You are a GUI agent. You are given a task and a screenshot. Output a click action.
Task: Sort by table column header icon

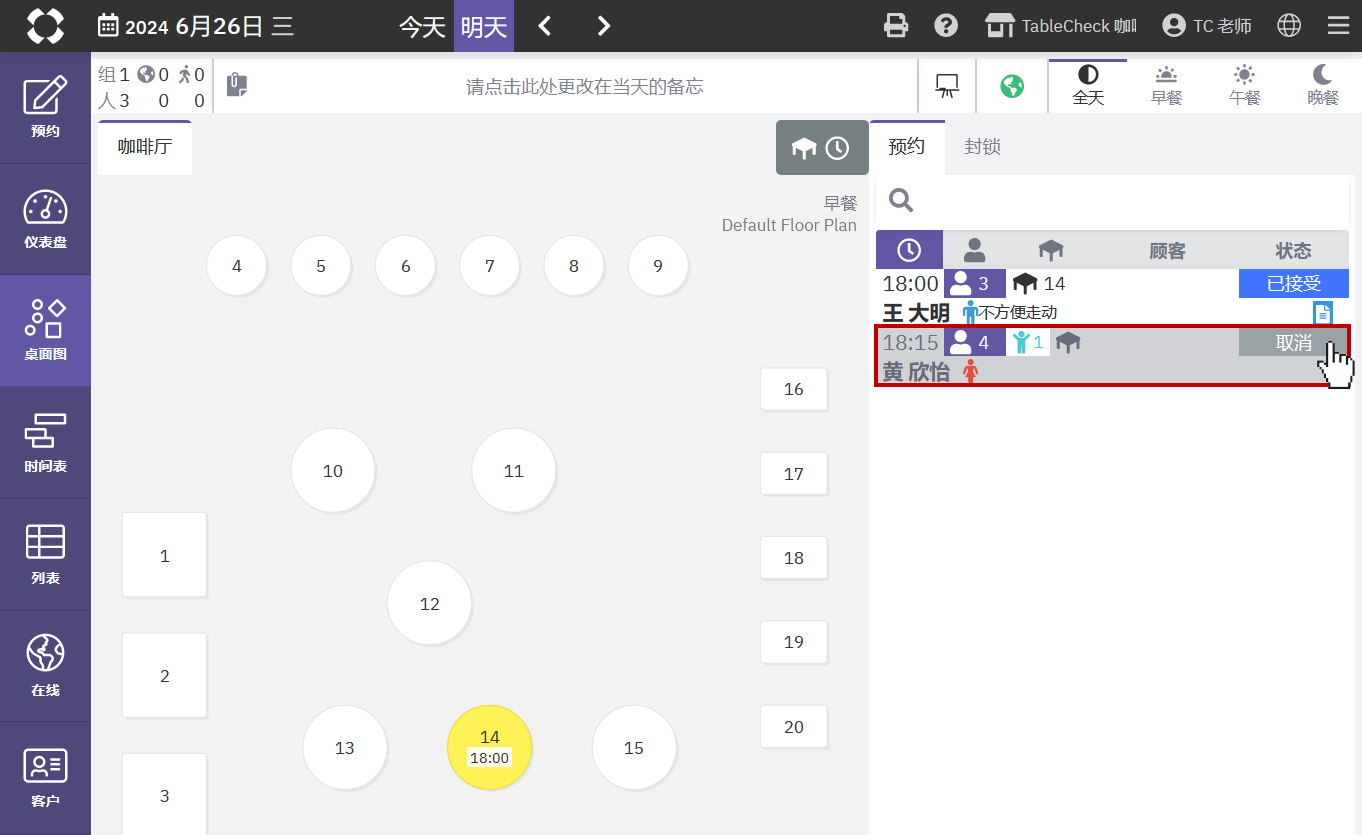pos(1051,250)
